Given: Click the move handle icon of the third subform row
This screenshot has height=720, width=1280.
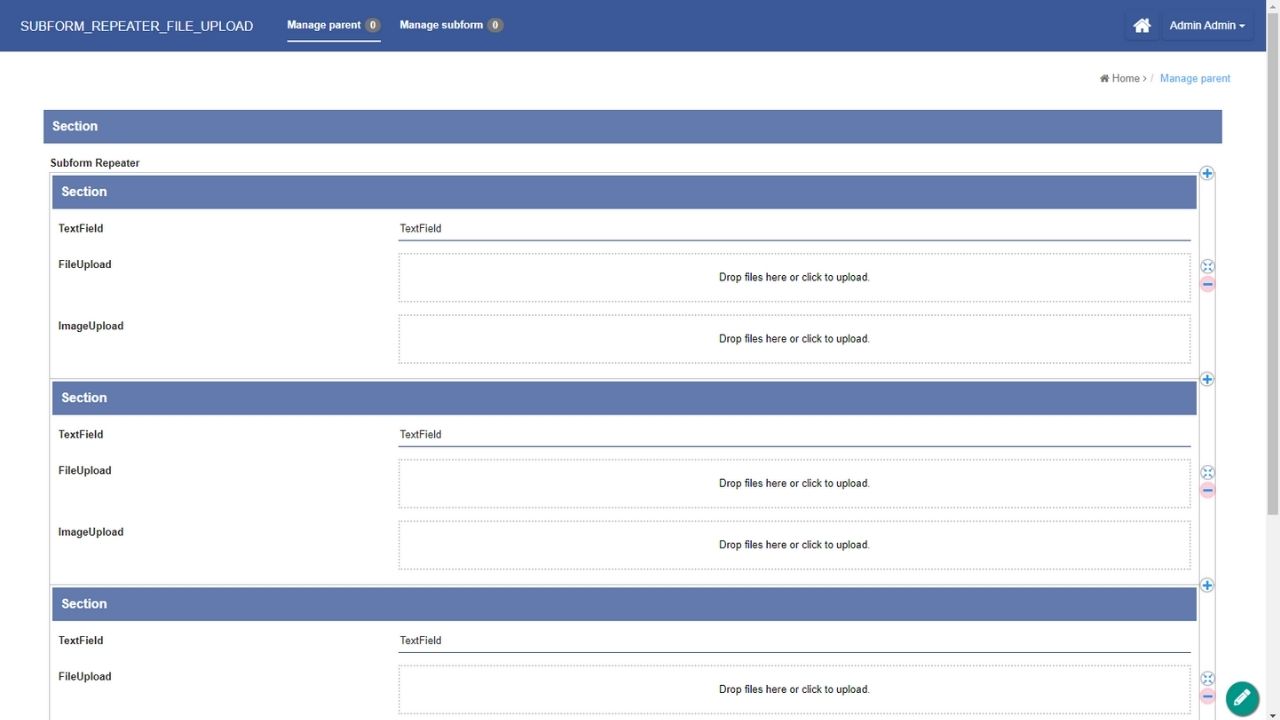Looking at the screenshot, I should (x=1207, y=679).
